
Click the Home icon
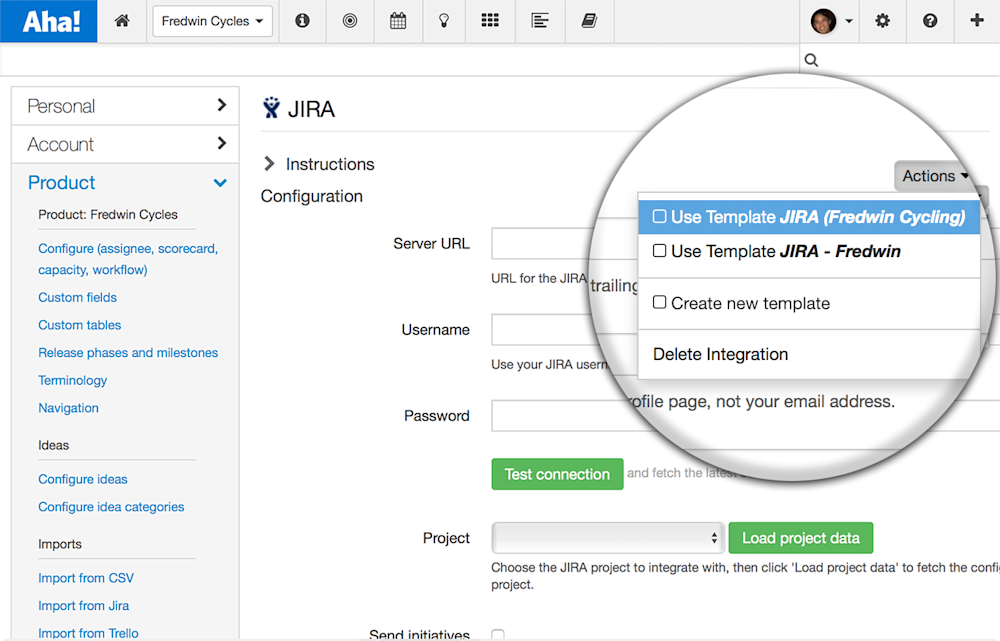pyautogui.click(x=122, y=20)
